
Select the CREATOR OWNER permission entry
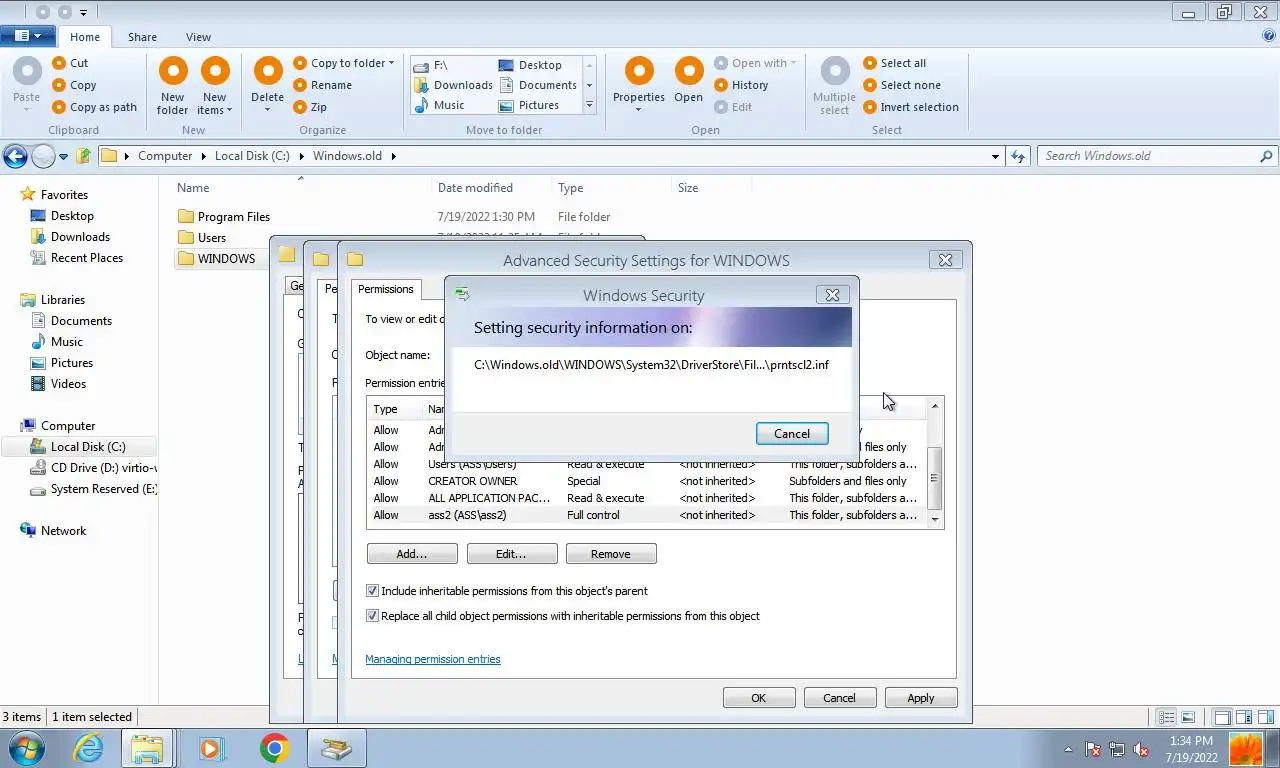click(648, 481)
